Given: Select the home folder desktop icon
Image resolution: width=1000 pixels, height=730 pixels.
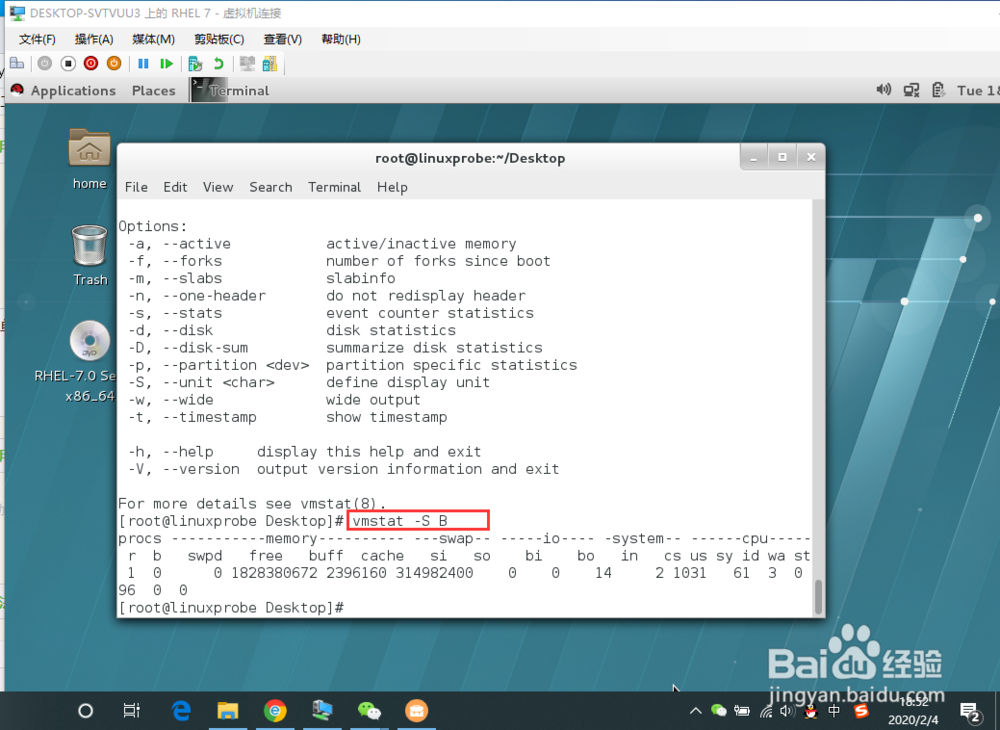Looking at the screenshot, I should pyautogui.click(x=89, y=159).
